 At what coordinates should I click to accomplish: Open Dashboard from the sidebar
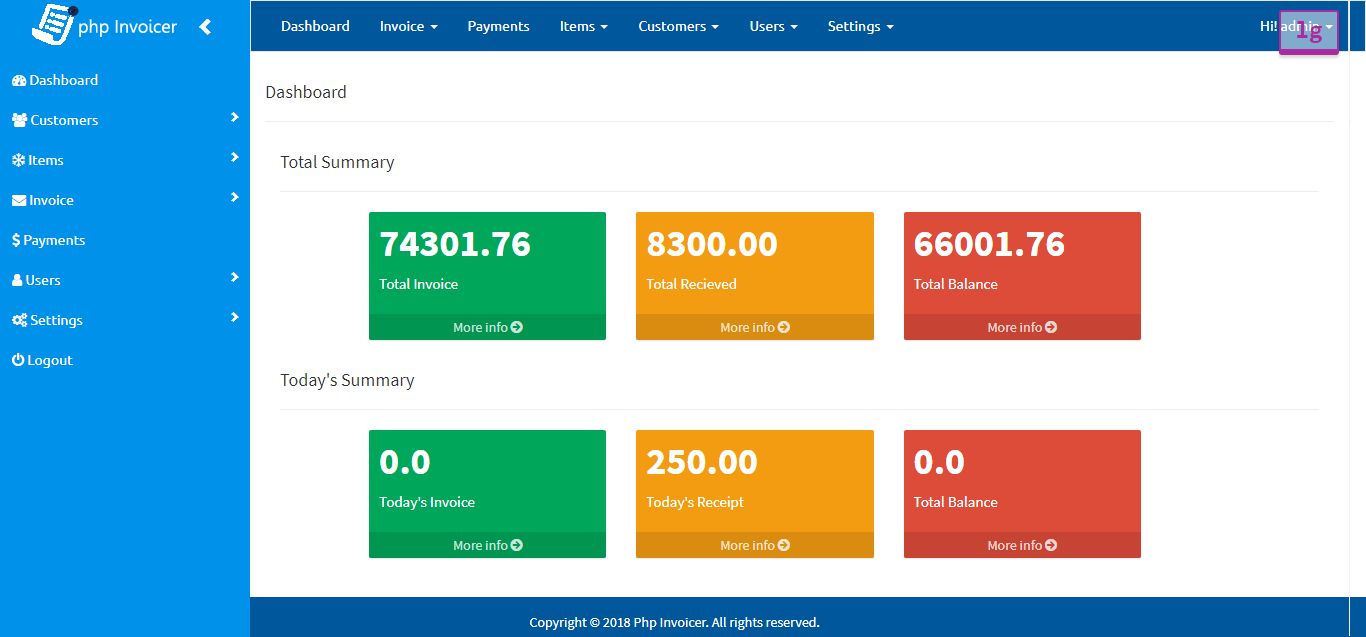[x=55, y=80]
